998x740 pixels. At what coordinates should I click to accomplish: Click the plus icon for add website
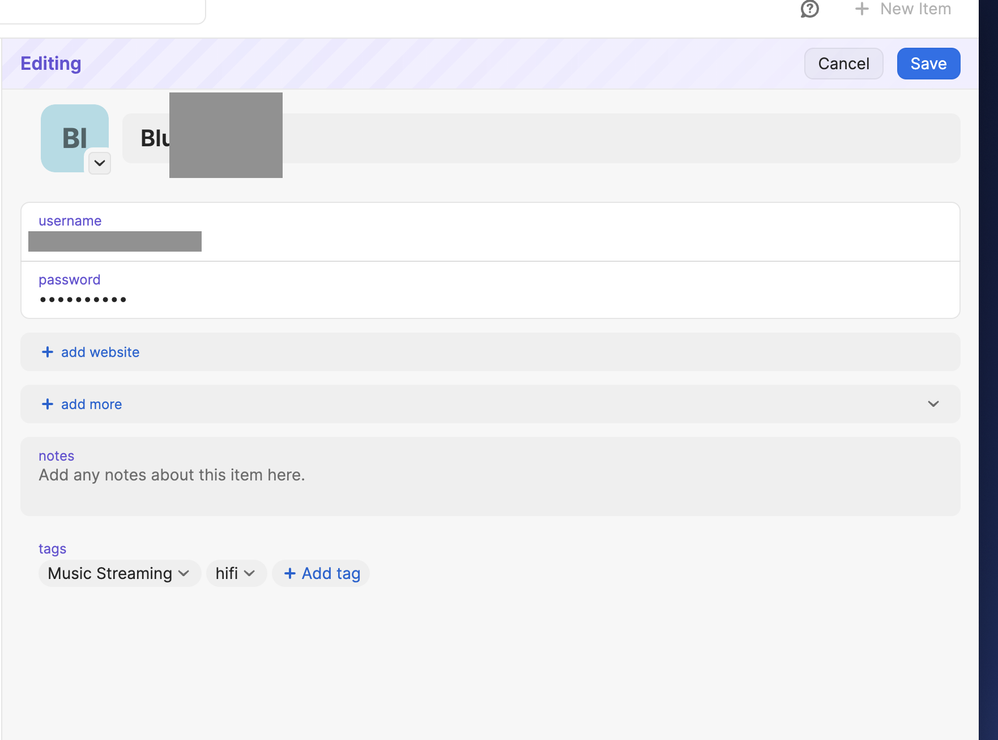(47, 352)
